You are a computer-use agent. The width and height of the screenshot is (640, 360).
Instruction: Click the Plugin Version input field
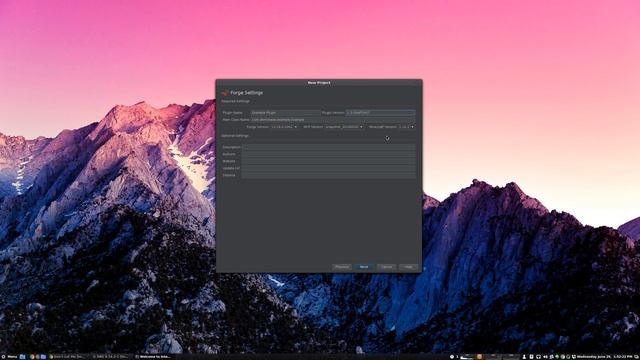380,113
